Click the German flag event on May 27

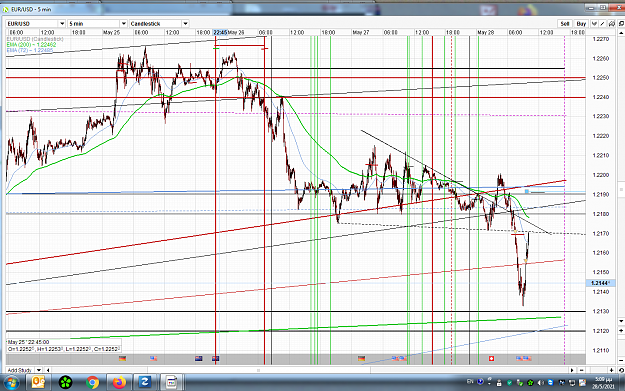coord(362,359)
